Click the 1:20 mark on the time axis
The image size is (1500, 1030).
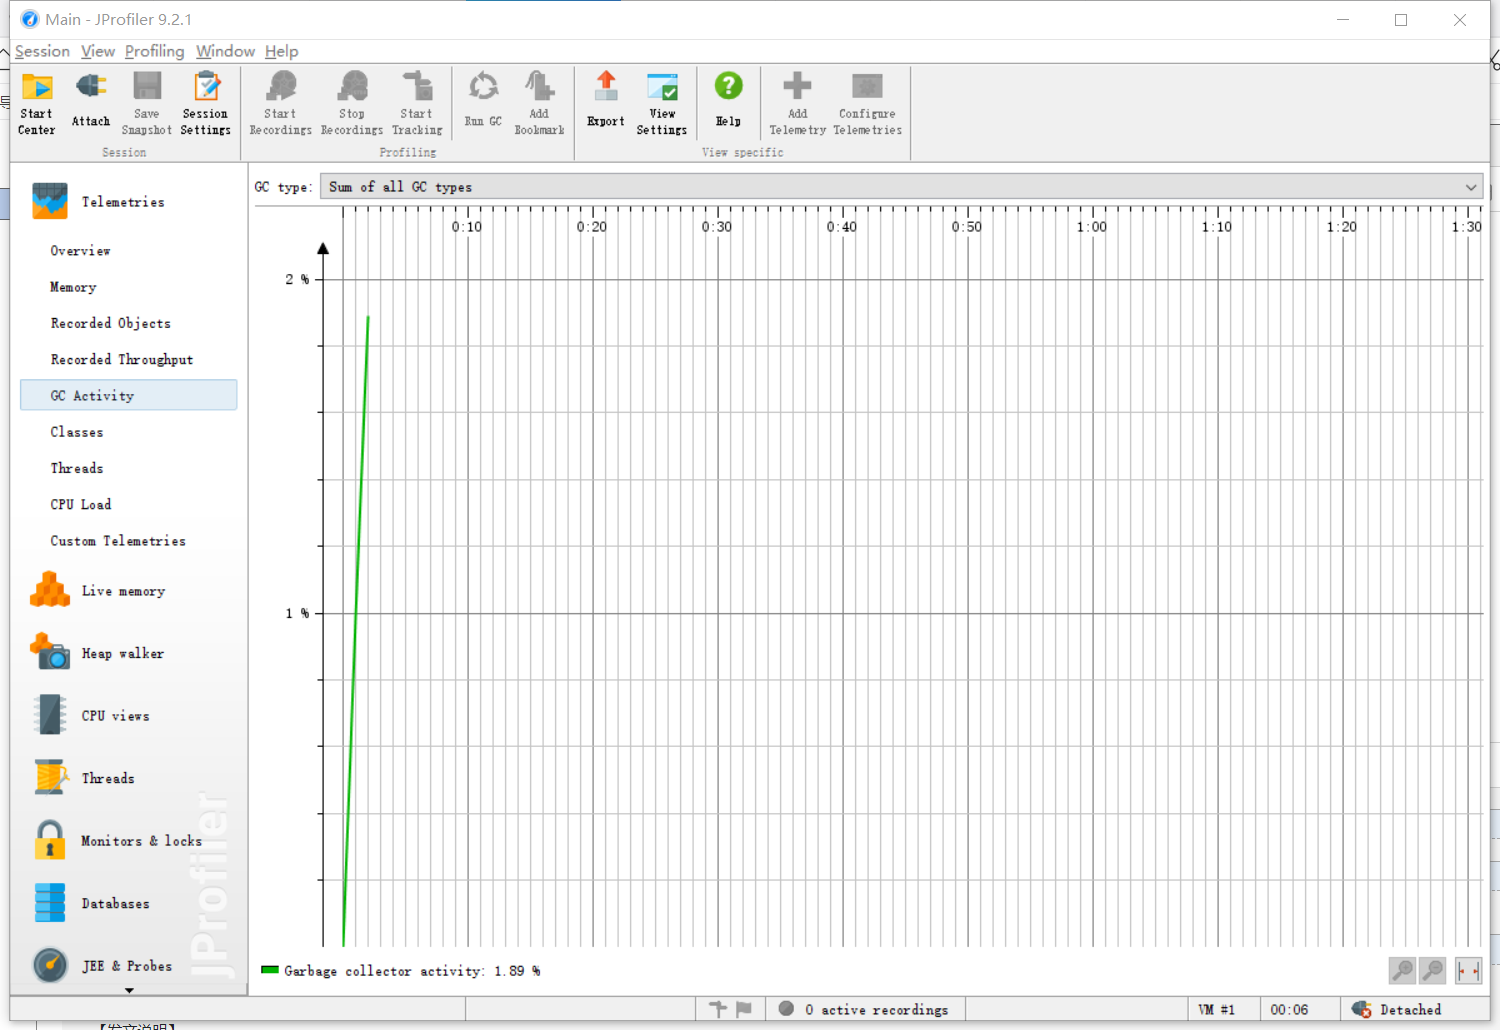(x=1342, y=227)
